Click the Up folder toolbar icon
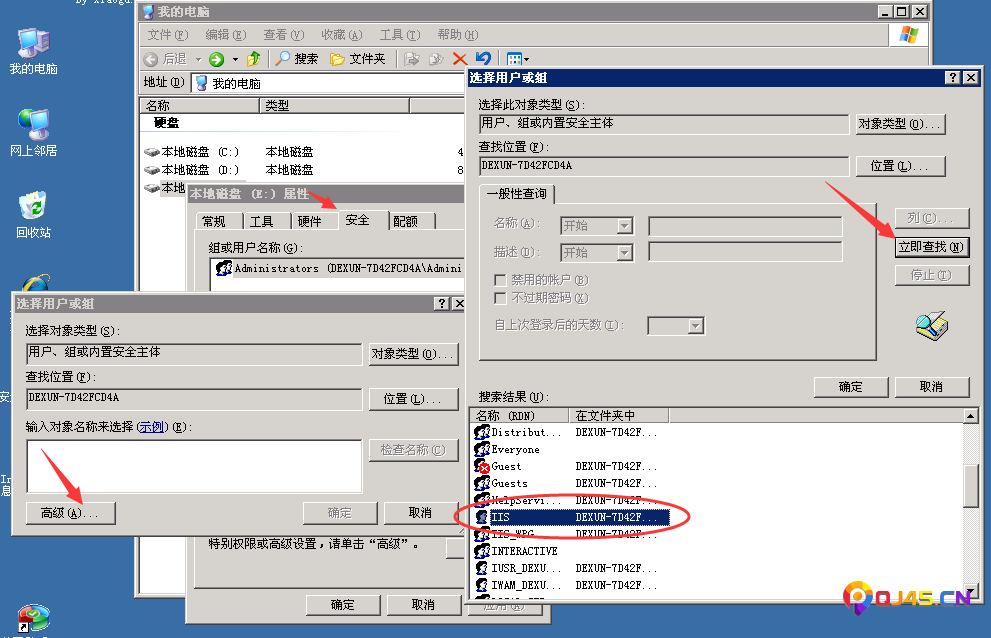 pos(254,59)
